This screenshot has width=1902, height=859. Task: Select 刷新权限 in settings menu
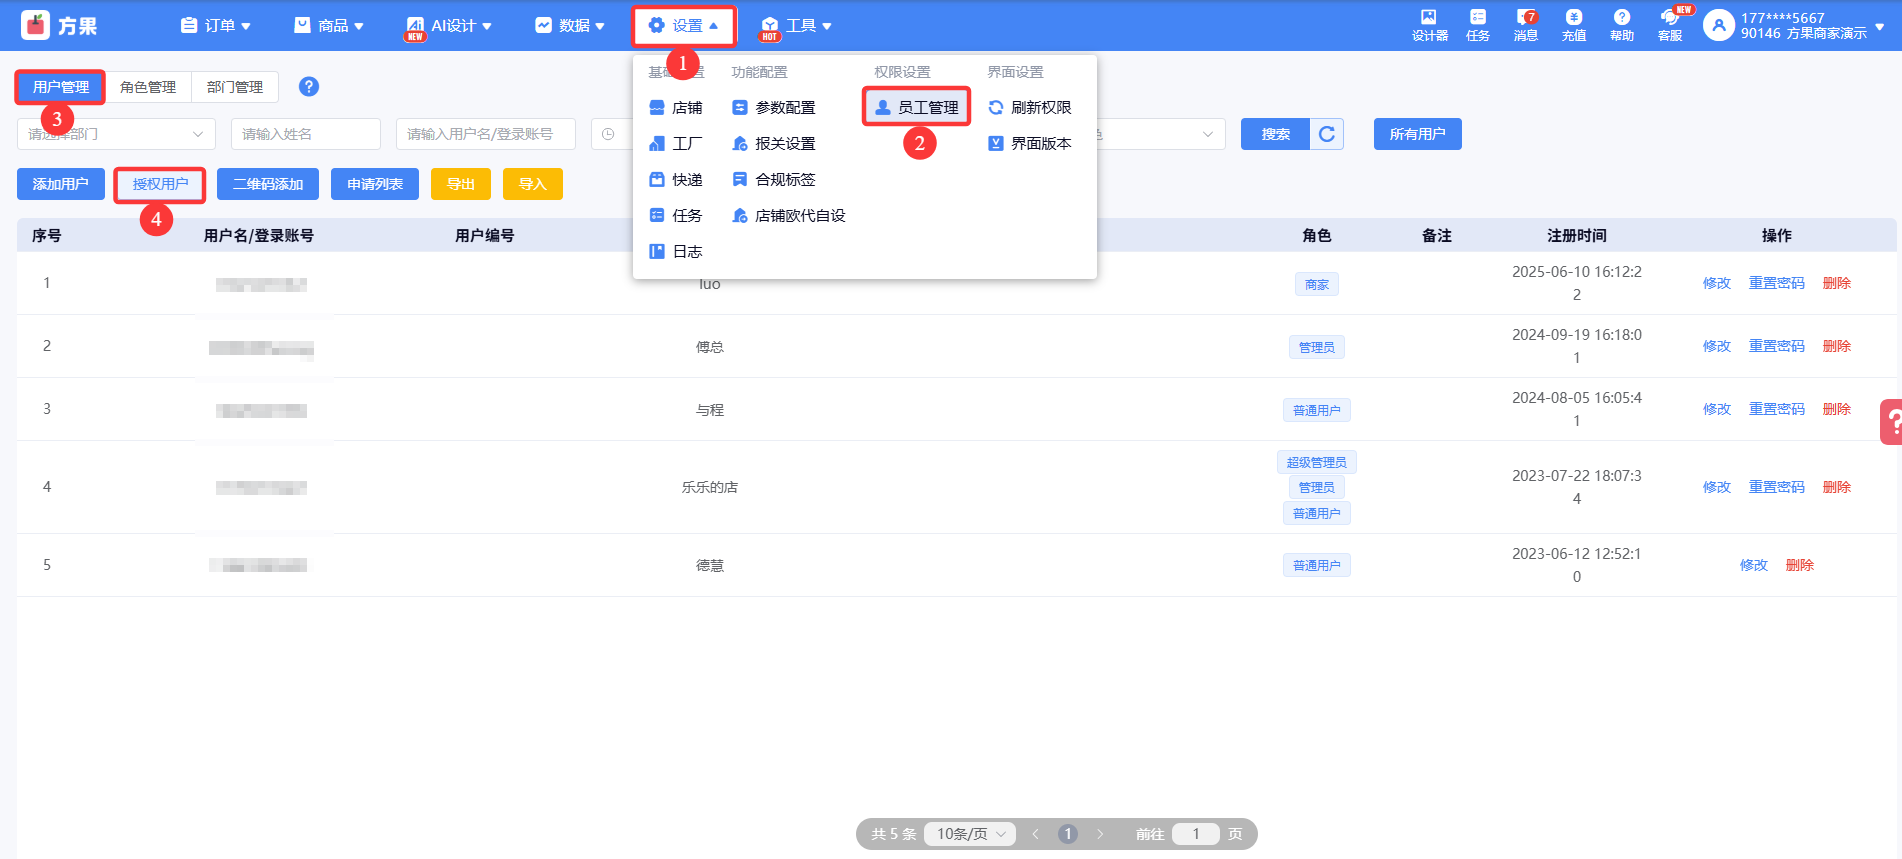[x=1030, y=108]
